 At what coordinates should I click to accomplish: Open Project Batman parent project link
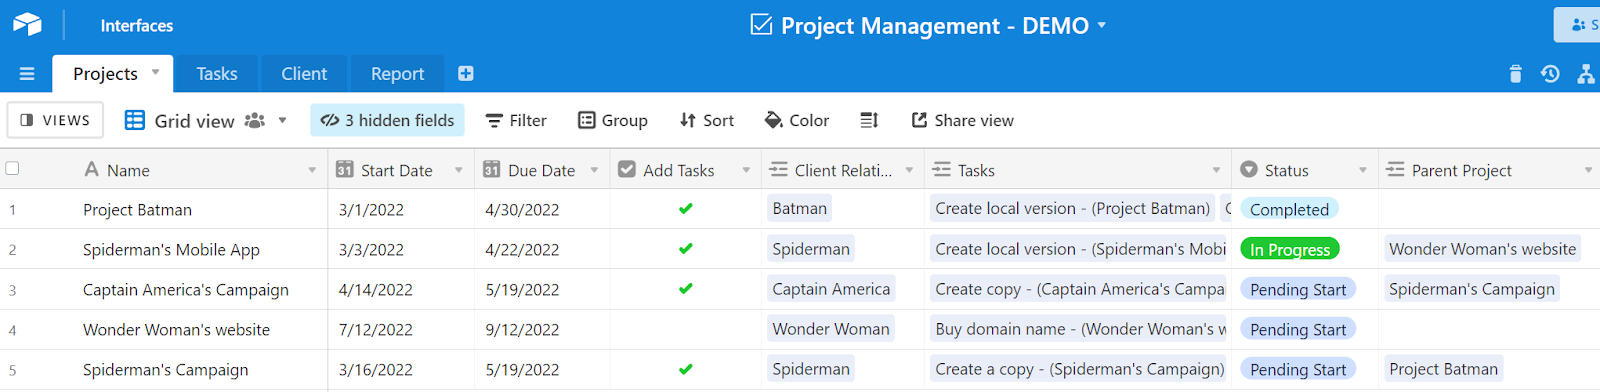tap(1443, 369)
